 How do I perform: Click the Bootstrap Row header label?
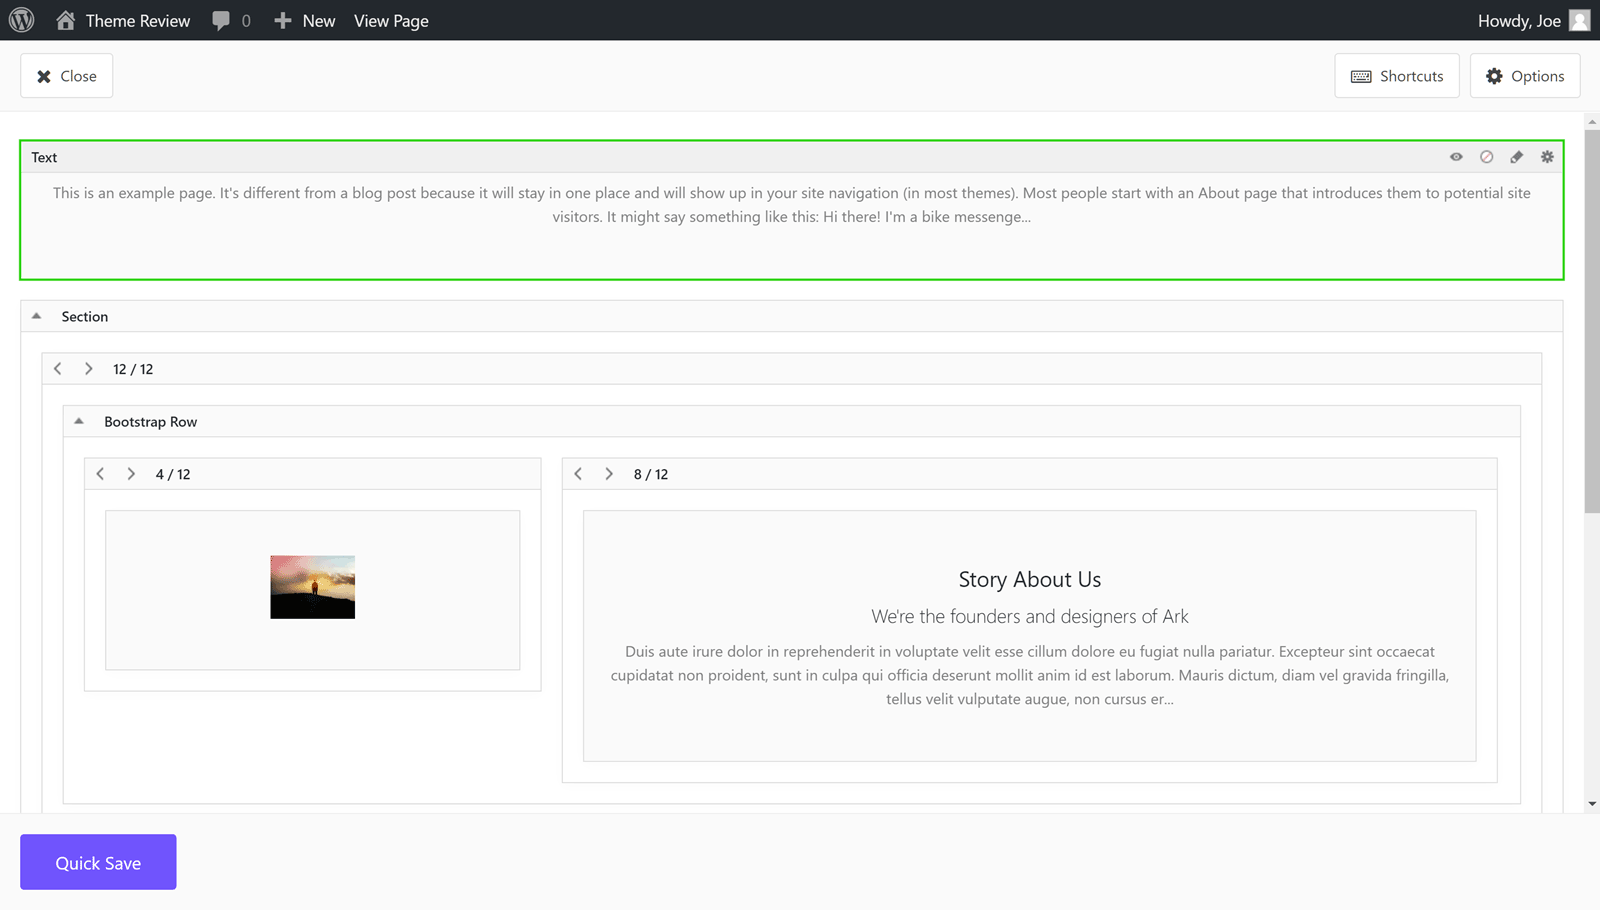[151, 422]
